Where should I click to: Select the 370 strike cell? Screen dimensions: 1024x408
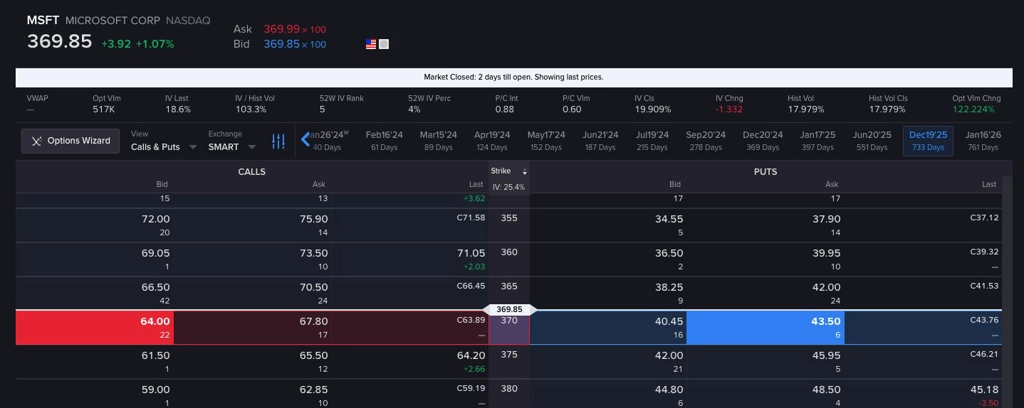[x=509, y=328]
